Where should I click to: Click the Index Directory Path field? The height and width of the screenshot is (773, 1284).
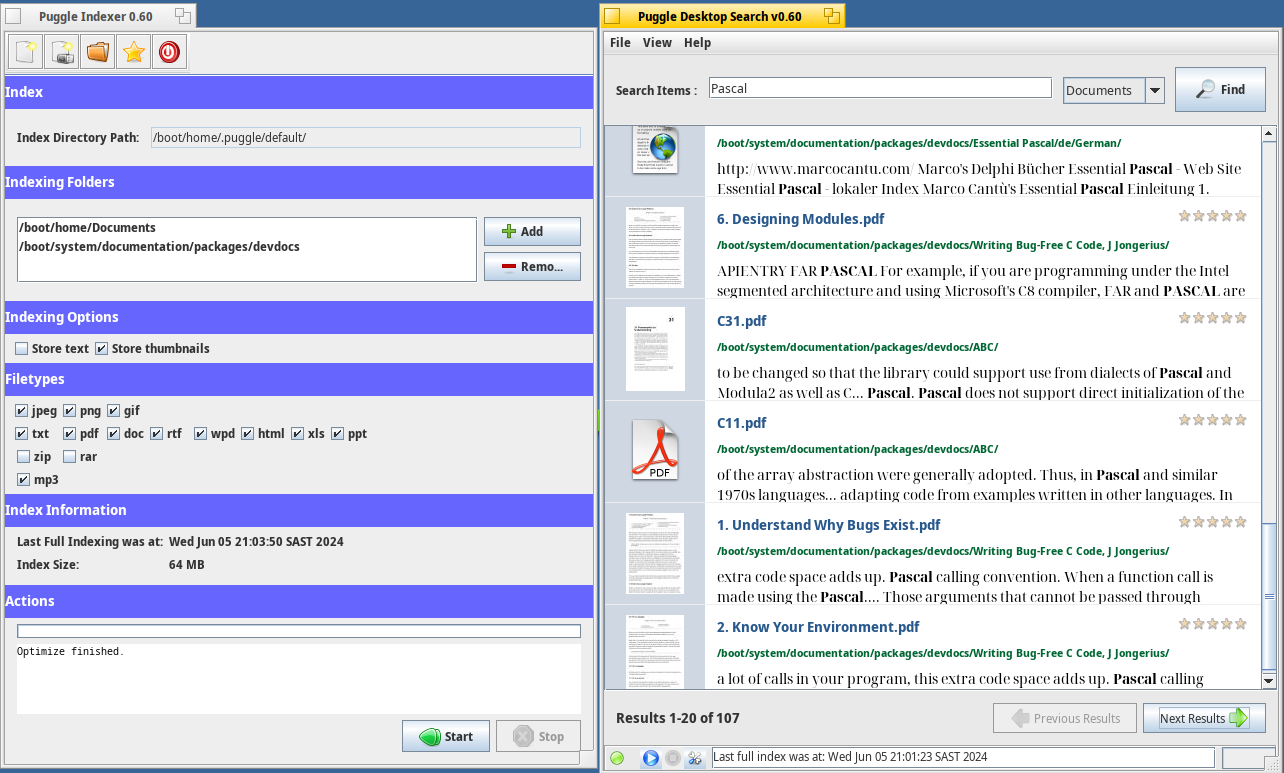coord(365,138)
